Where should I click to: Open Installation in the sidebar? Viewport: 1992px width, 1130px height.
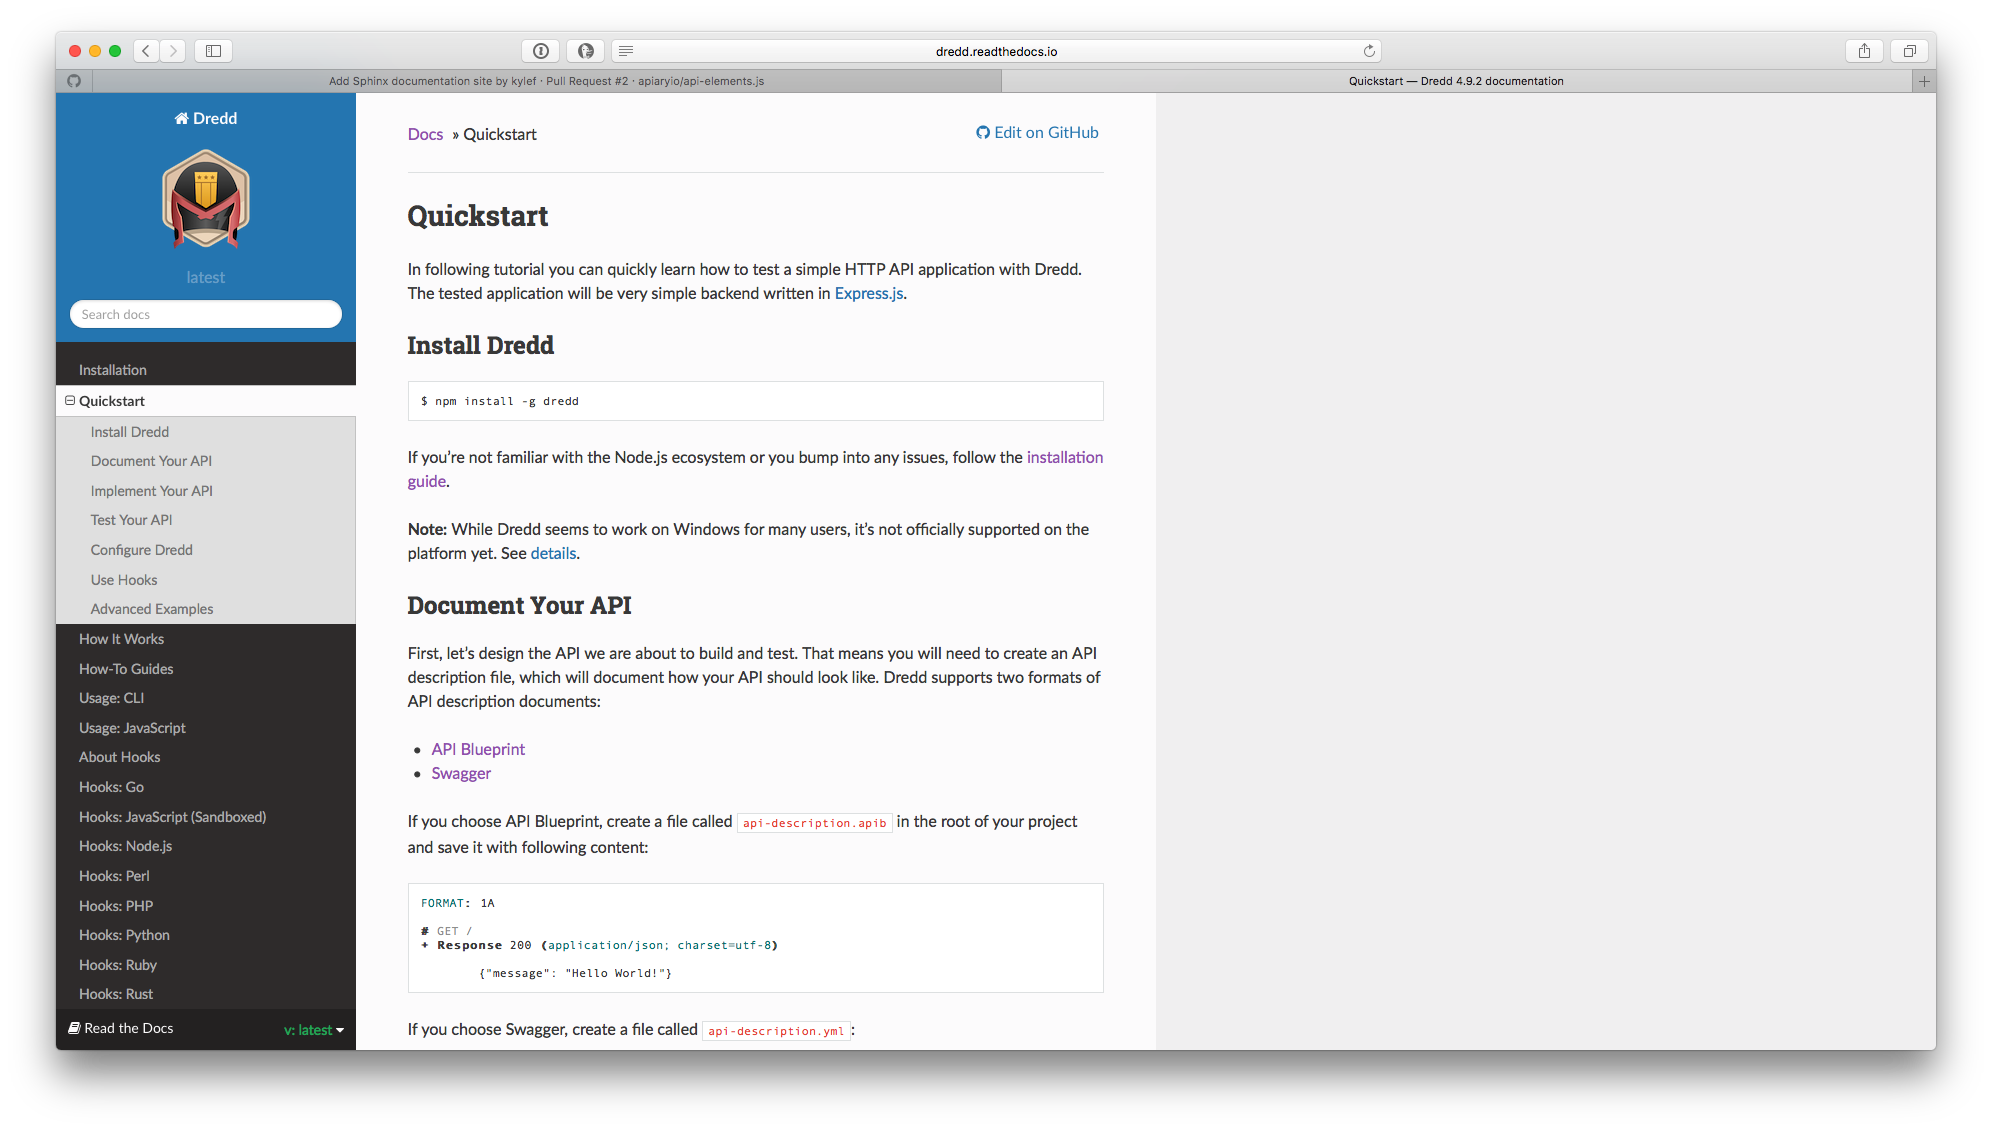[113, 370]
